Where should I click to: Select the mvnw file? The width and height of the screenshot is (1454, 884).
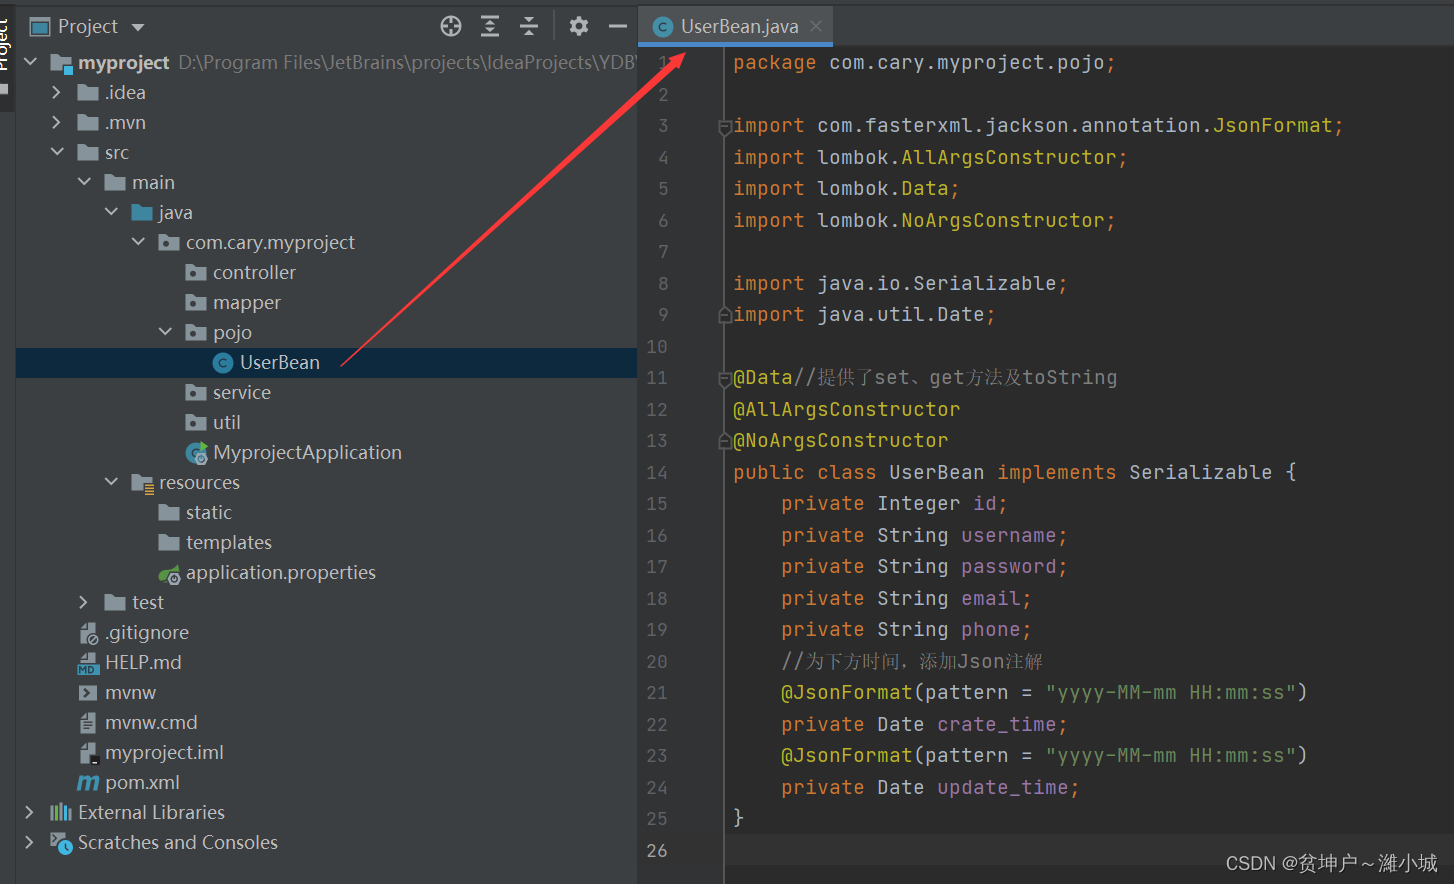pos(130,692)
